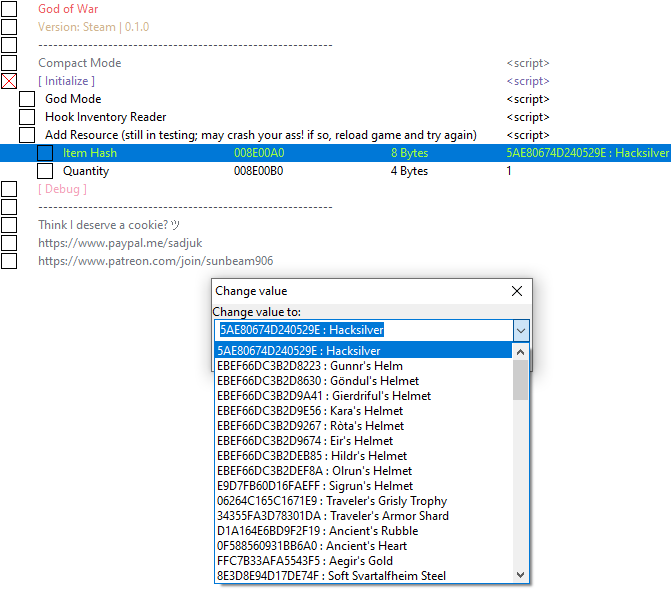
Task: Select Olrun's Helmet entry
Action: point(363,471)
